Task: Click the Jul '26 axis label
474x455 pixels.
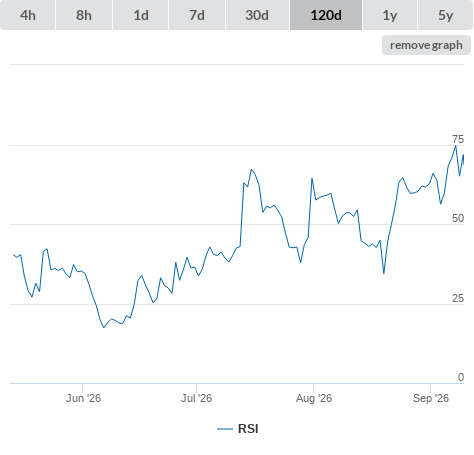Action: click(196, 398)
